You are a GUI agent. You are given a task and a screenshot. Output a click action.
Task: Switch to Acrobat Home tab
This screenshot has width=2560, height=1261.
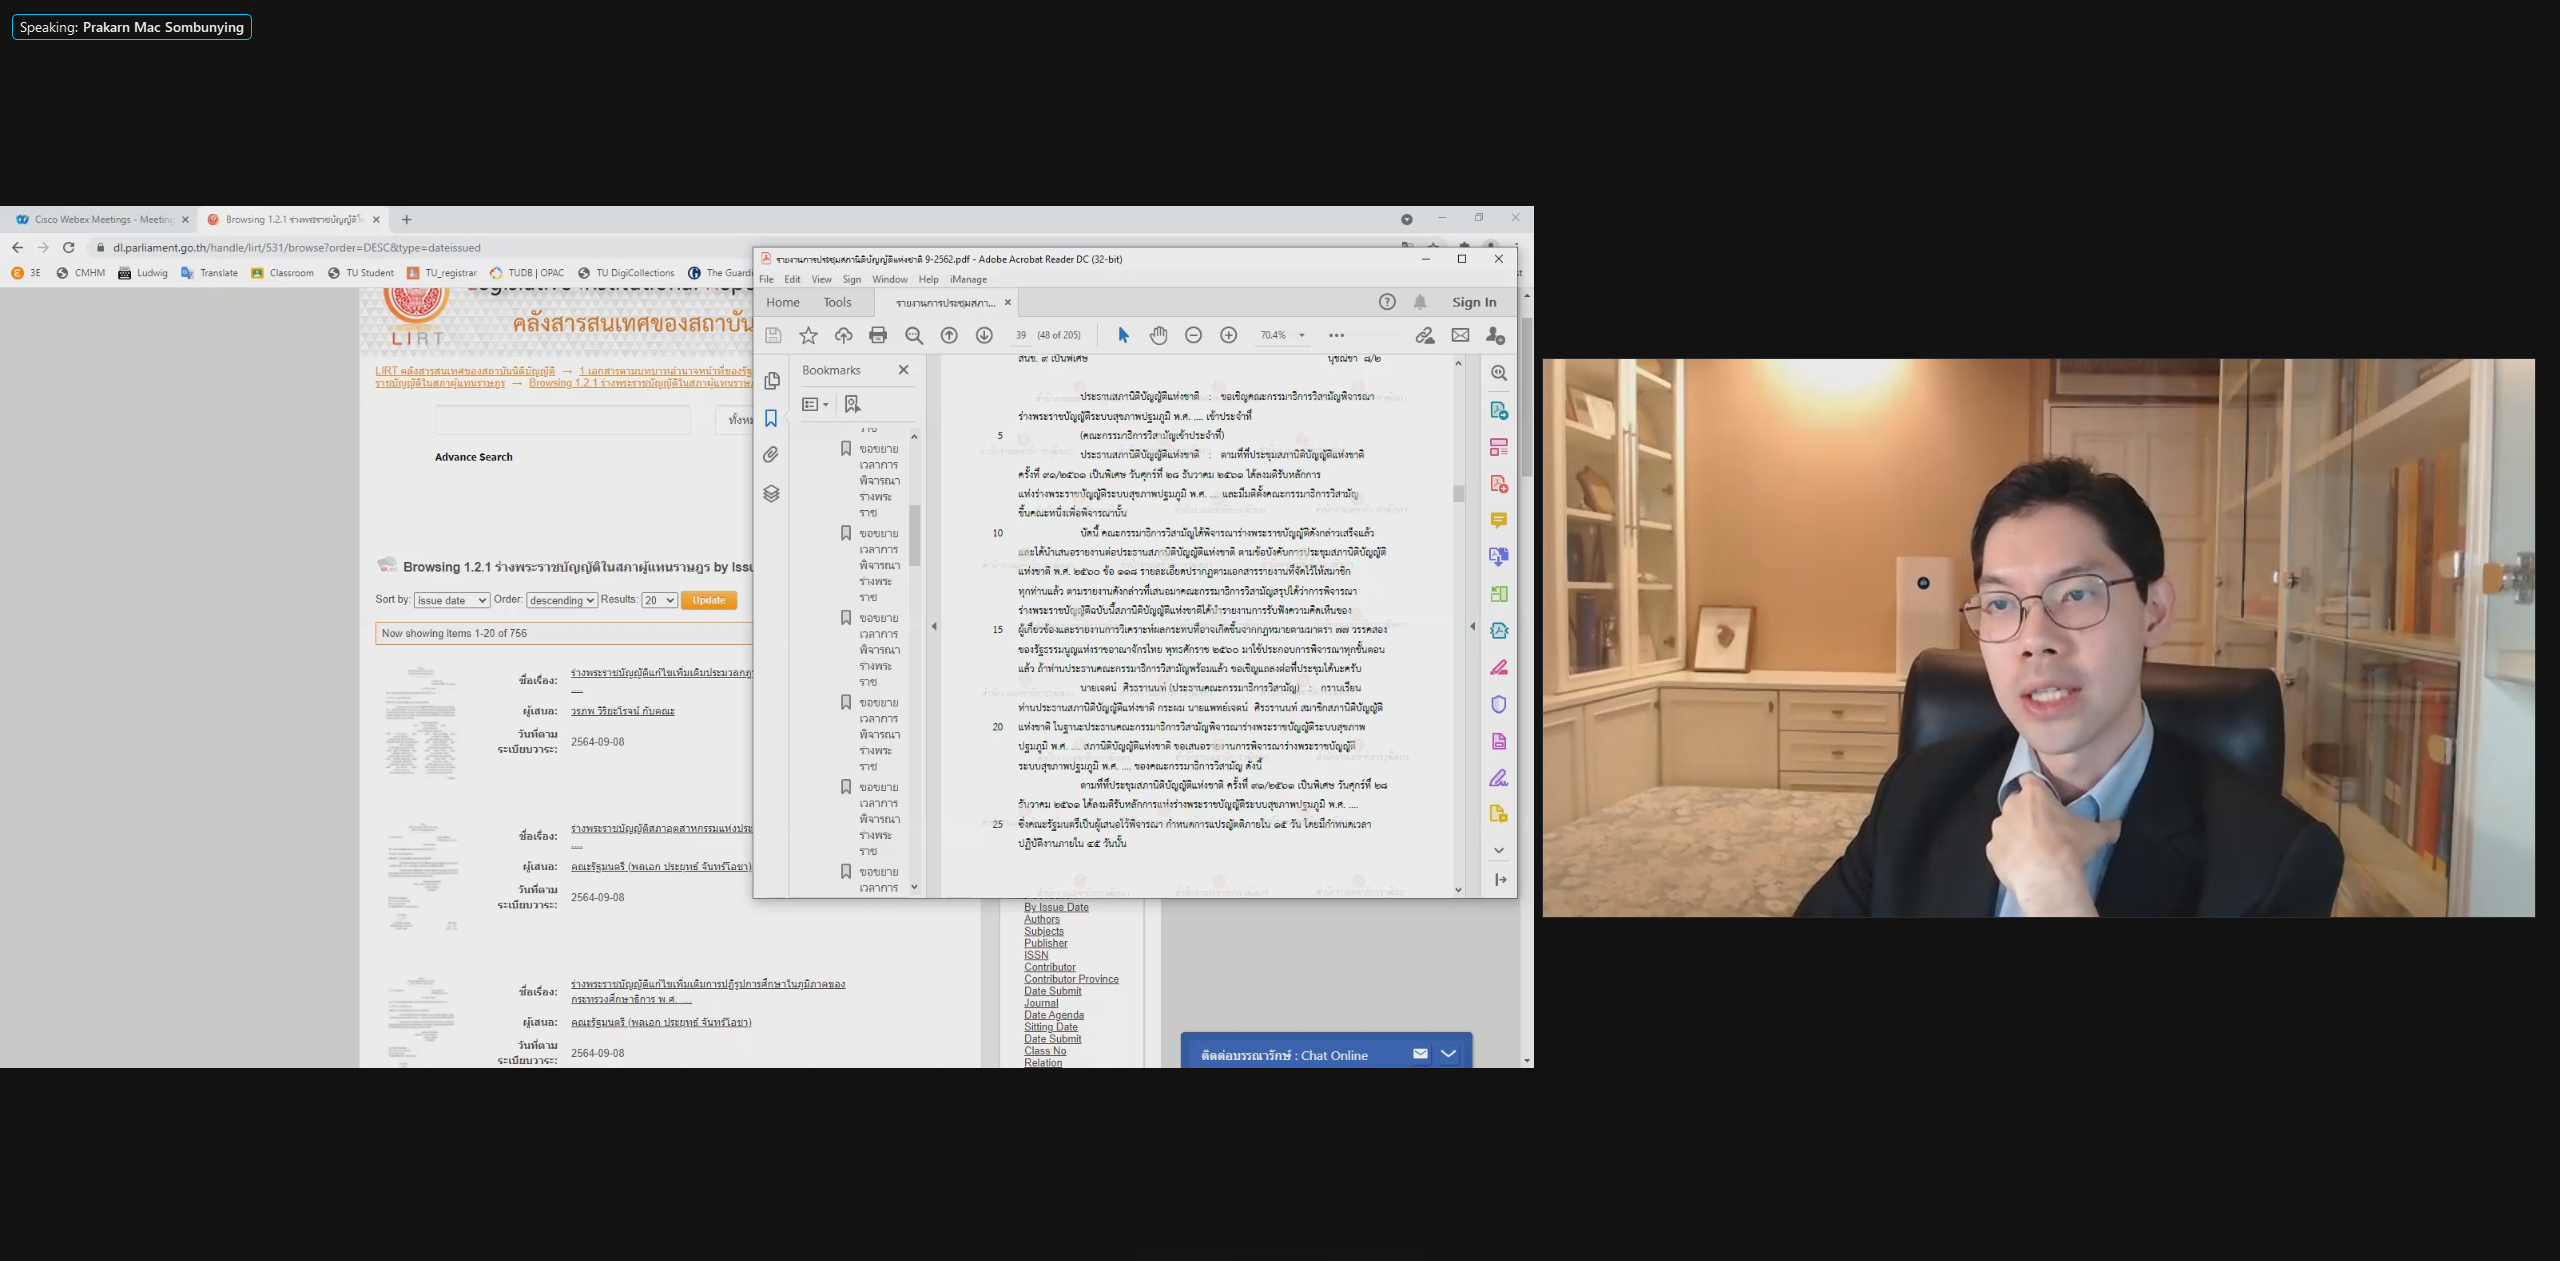(x=783, y=302)
